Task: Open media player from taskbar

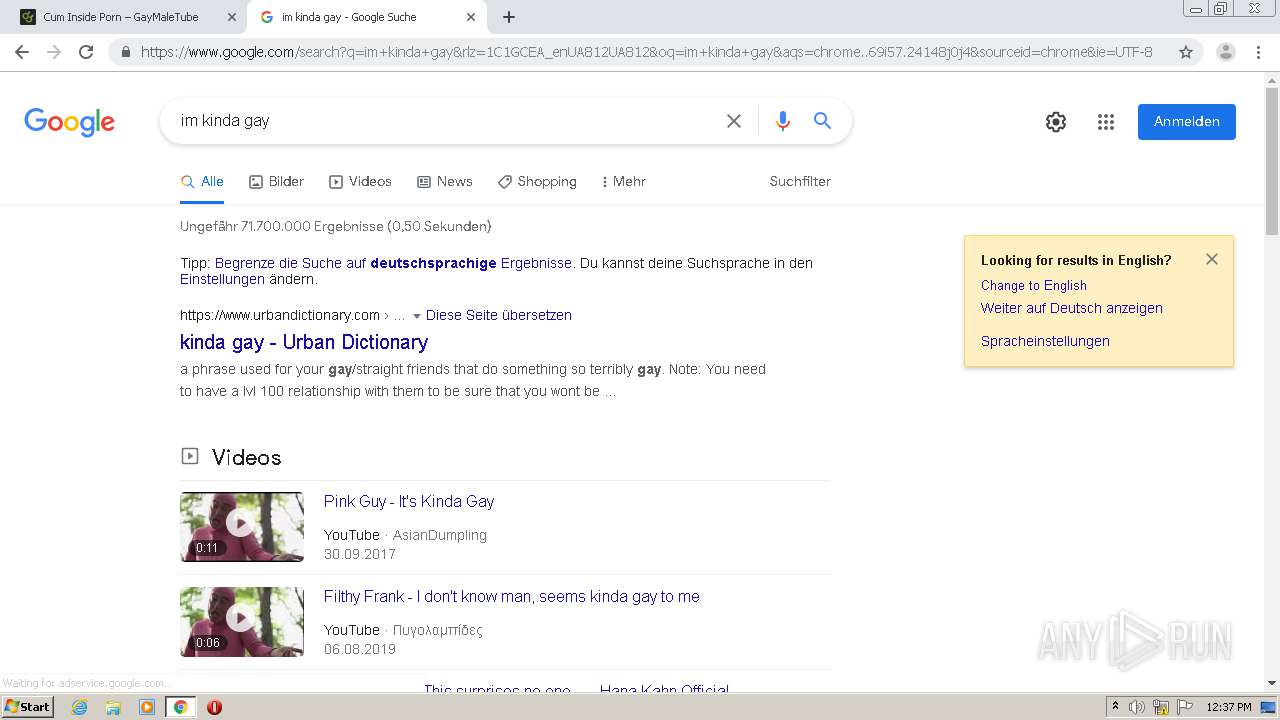Action: (x=147, y=707)
